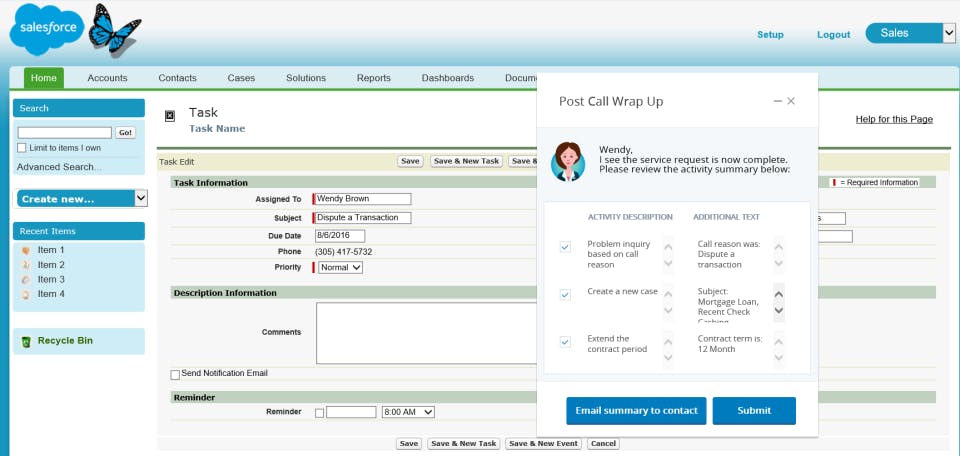Click the Due Date 8/6/2016 field
The width and height of the screenshot is (960, 456).
tap(340, 236)
